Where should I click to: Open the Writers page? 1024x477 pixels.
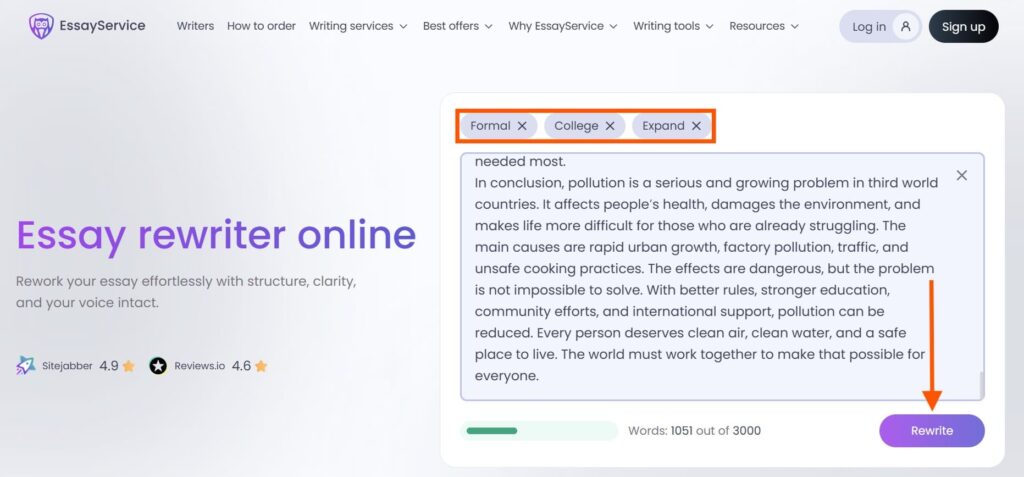pos(195,26)
